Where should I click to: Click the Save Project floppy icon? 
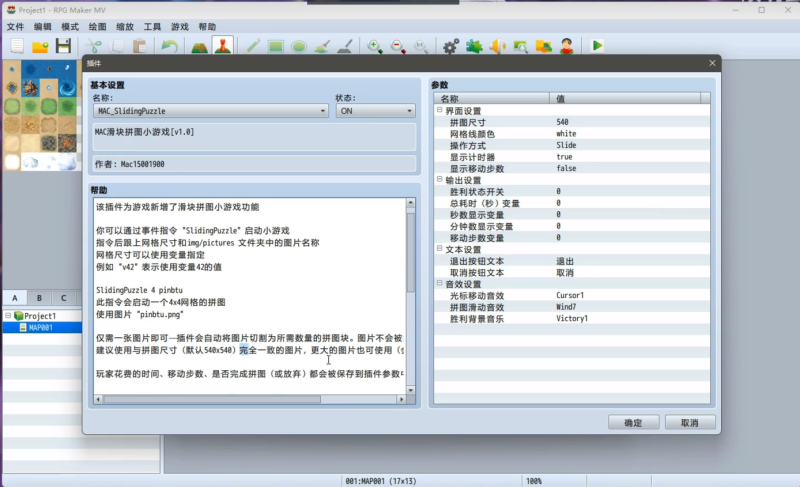click(x=63, y=46)
